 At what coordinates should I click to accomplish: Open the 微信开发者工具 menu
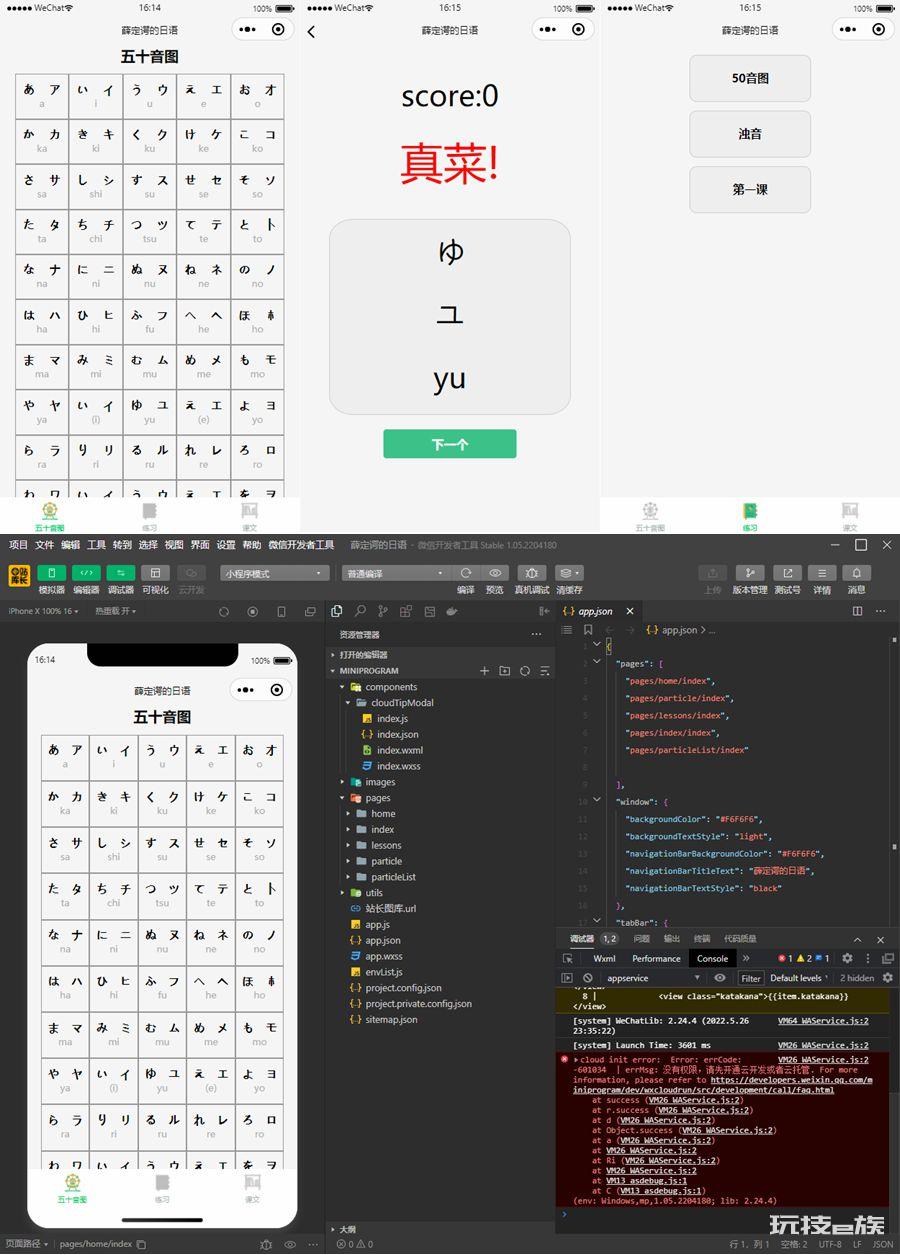coord(301,545)
